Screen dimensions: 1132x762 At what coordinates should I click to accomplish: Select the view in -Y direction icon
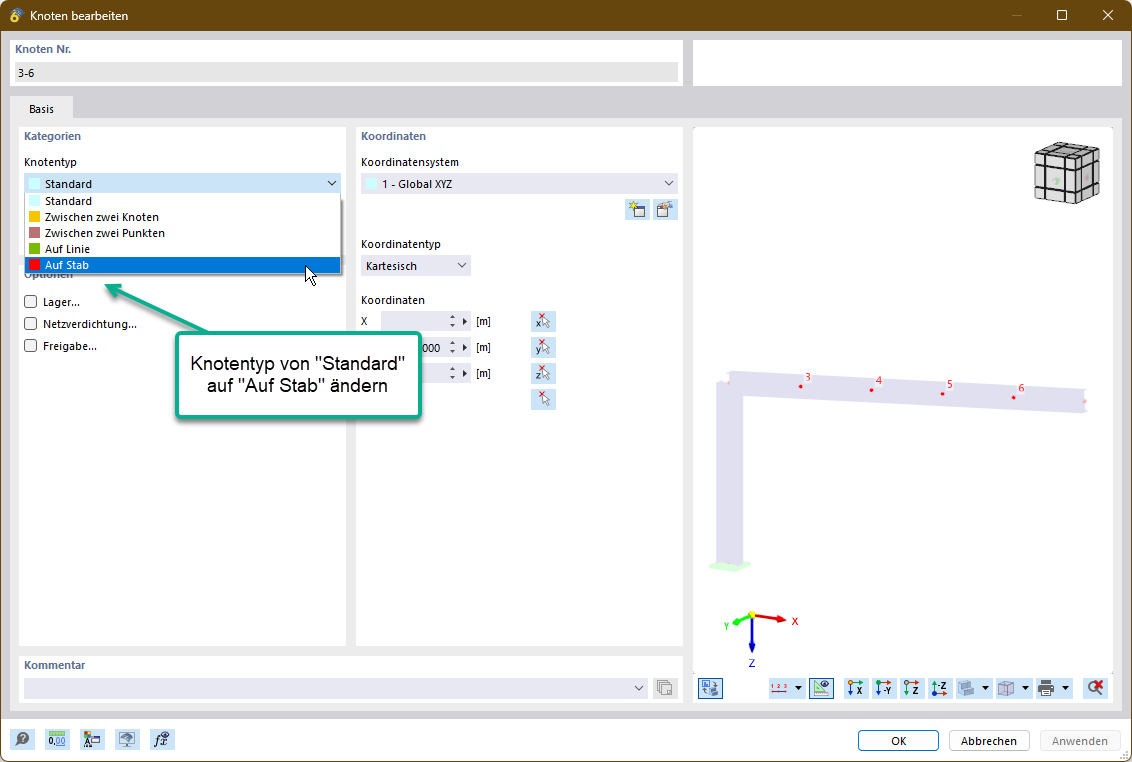tap(884, 688)
